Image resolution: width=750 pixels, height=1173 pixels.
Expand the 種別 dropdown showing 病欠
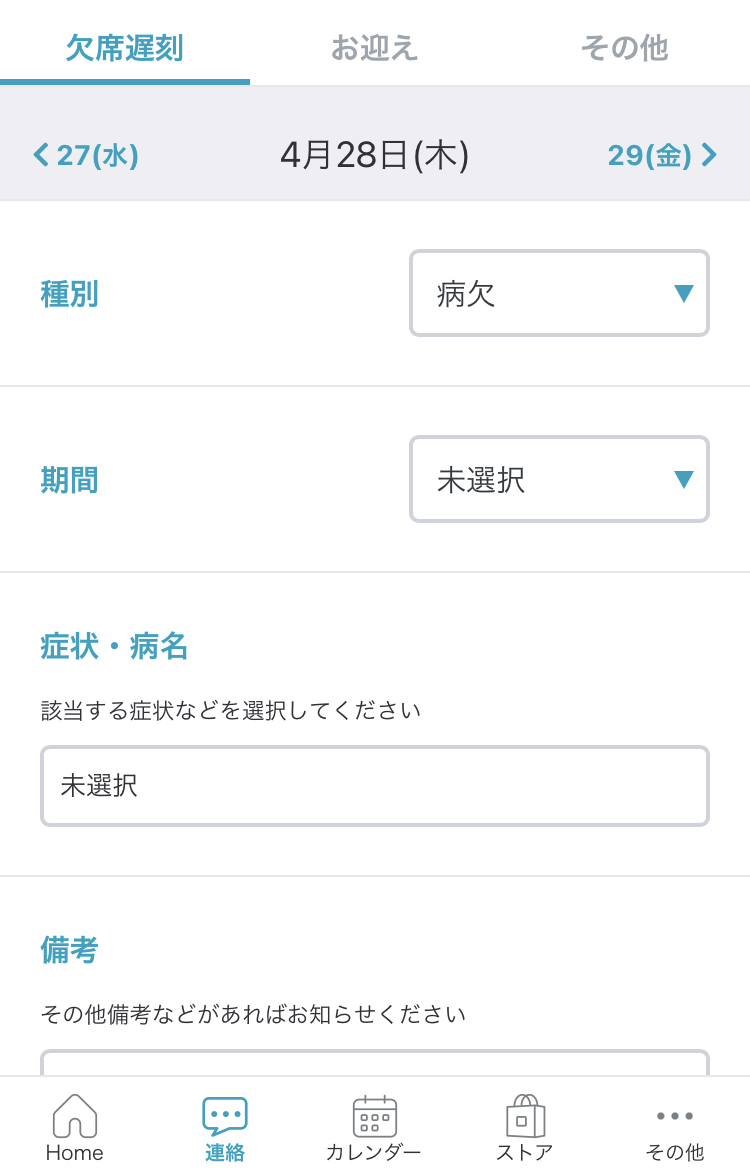tap(559, 293)
